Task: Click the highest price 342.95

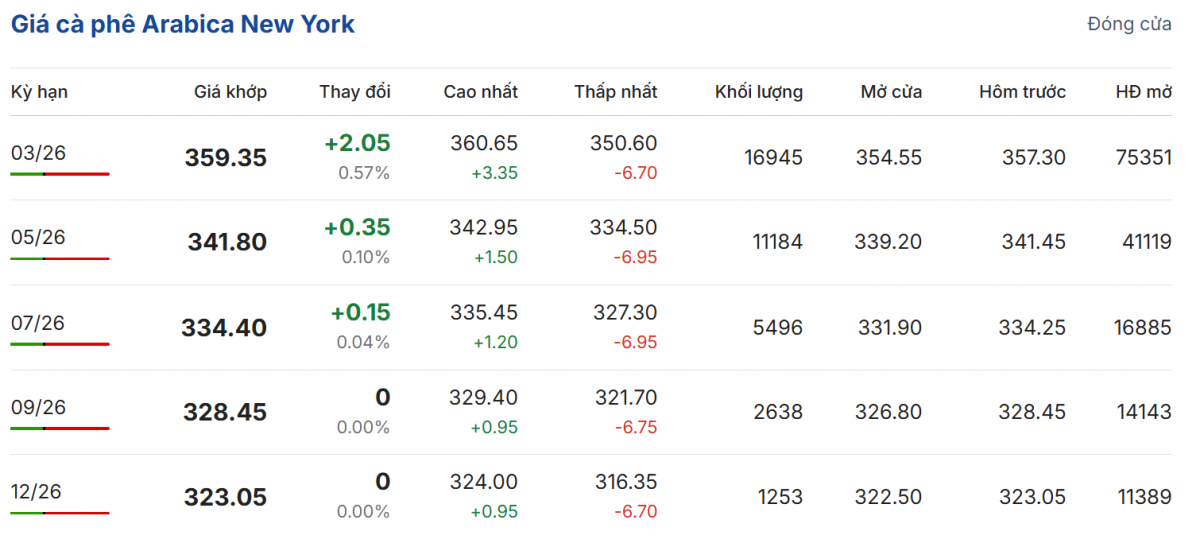Action: point(485,228)
